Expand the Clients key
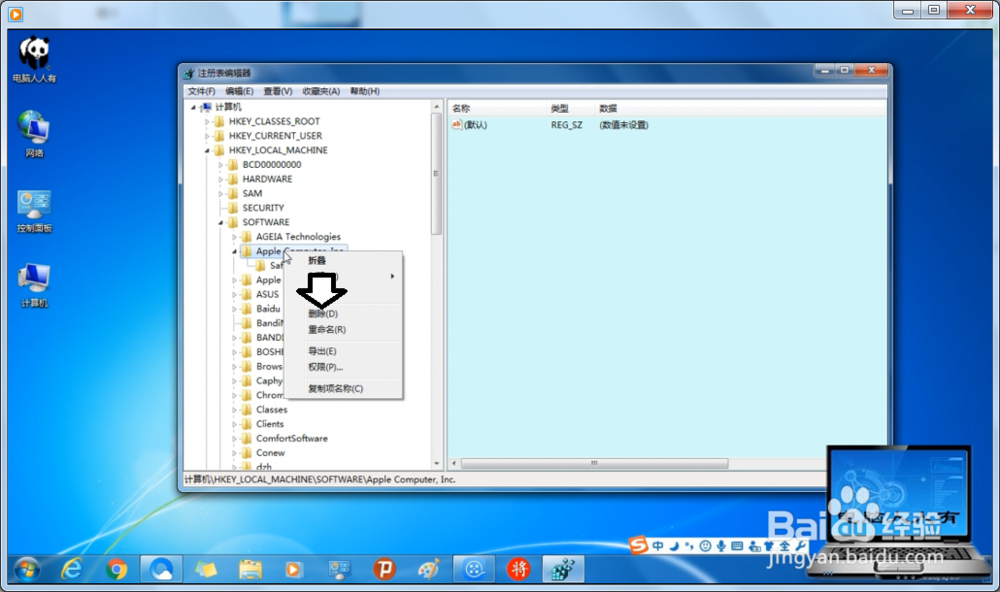Screen dimensions: 1000x592 [x=234, y=424]
